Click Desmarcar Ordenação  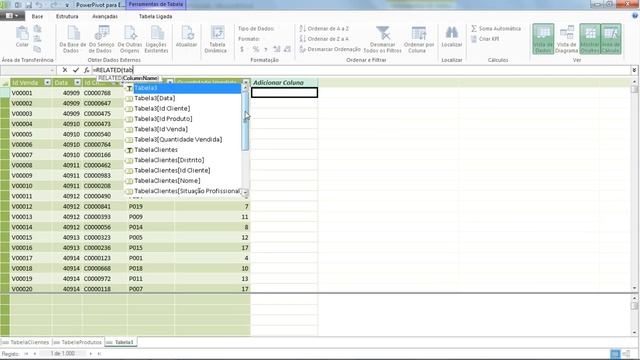330,49
